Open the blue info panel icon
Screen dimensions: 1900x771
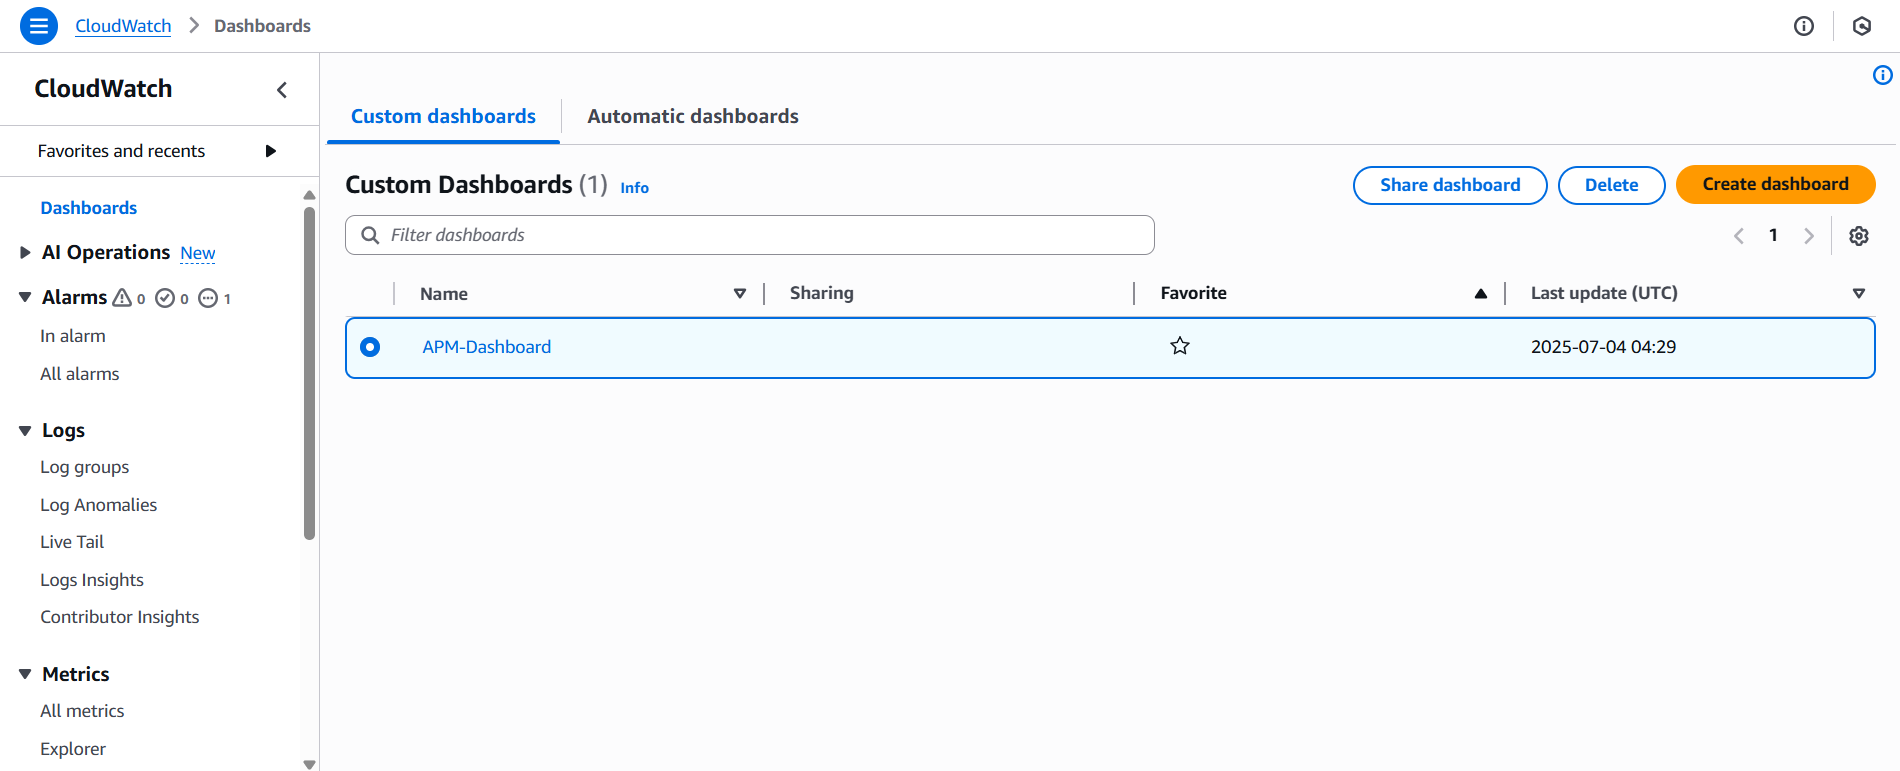[x=1882, y=75]
